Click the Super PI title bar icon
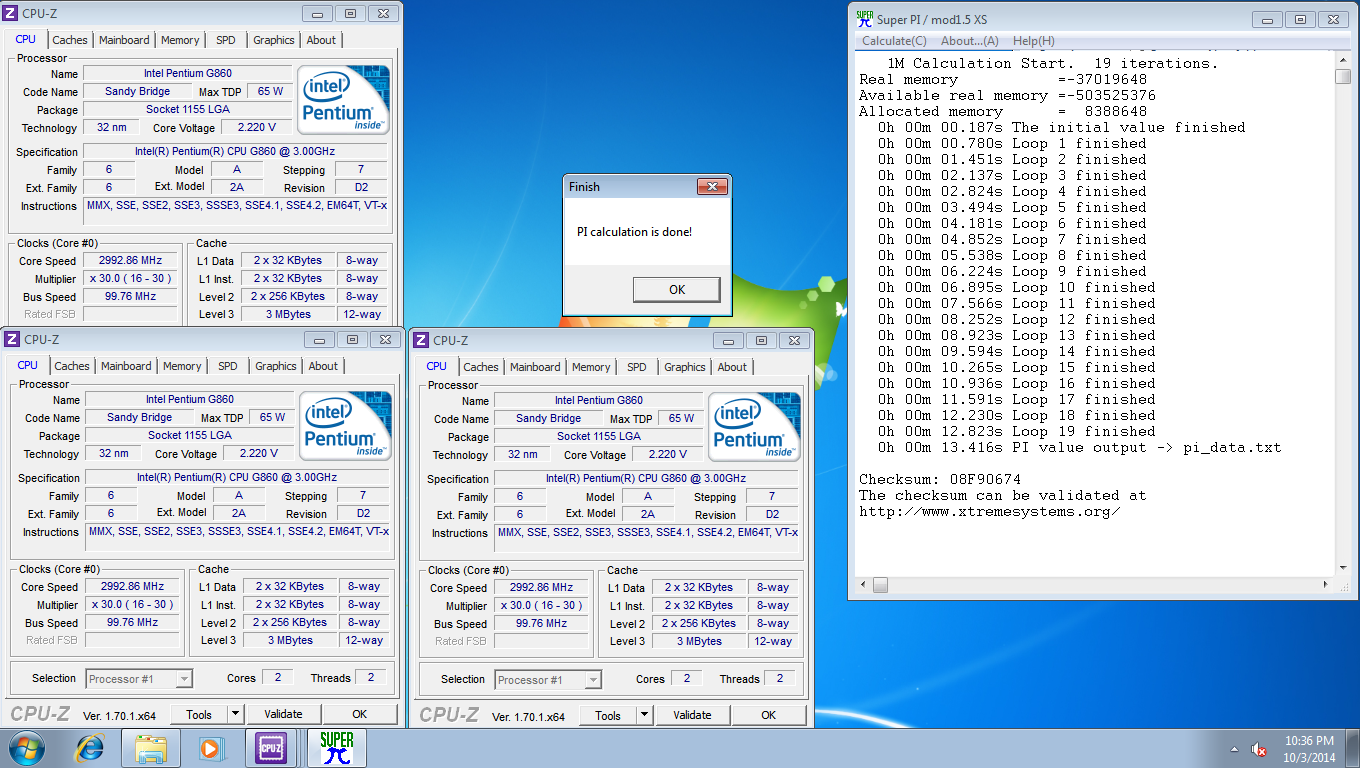This screenshot has height=768, width=1360. (x=864, y=19)
